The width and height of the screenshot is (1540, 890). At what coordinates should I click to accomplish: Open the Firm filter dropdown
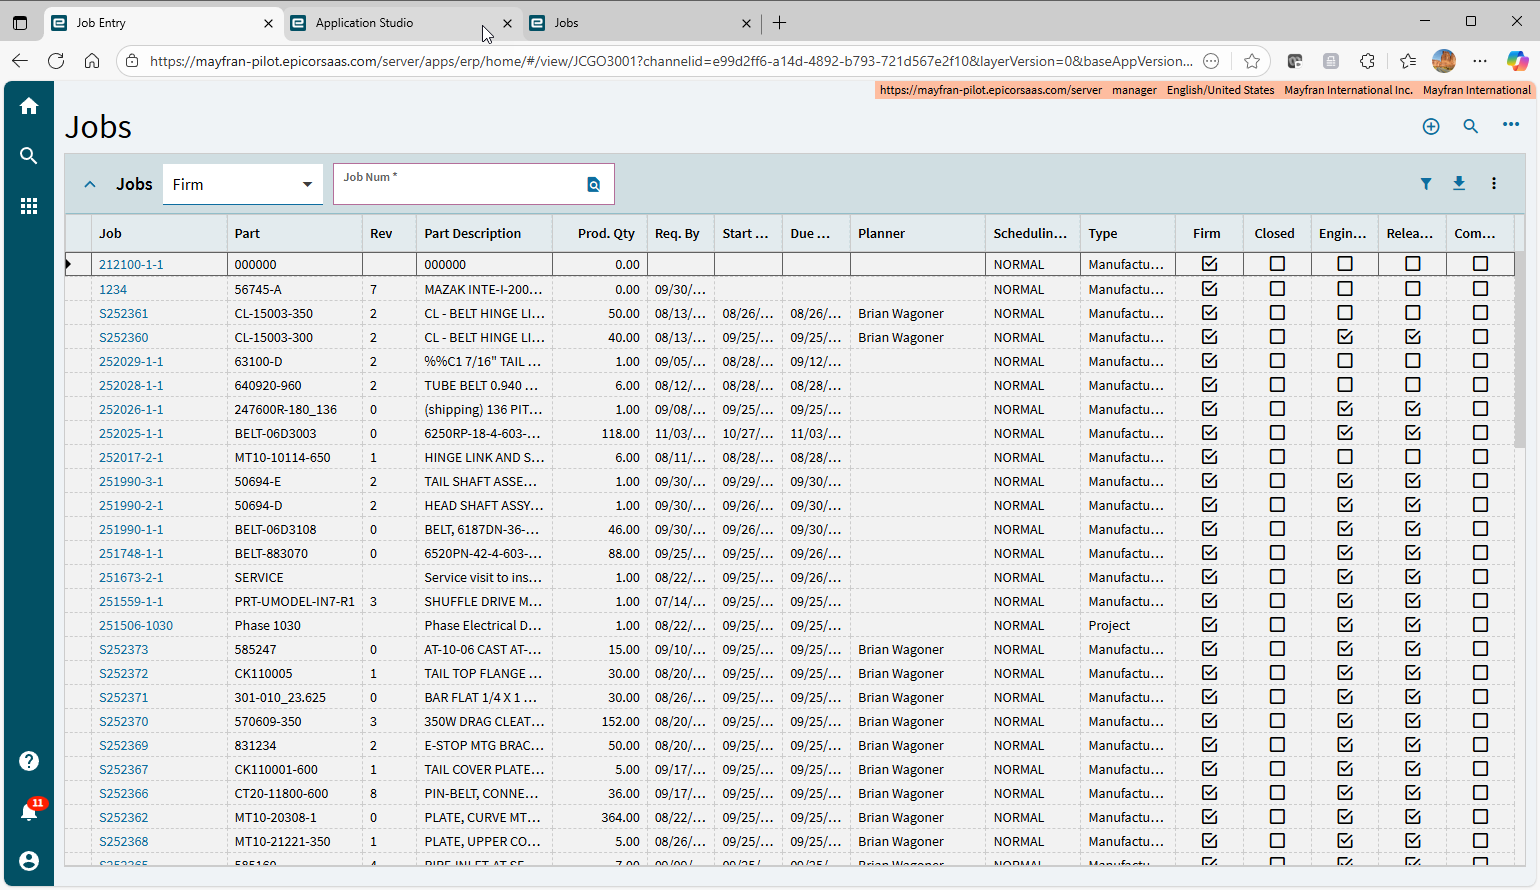[242, 185]
